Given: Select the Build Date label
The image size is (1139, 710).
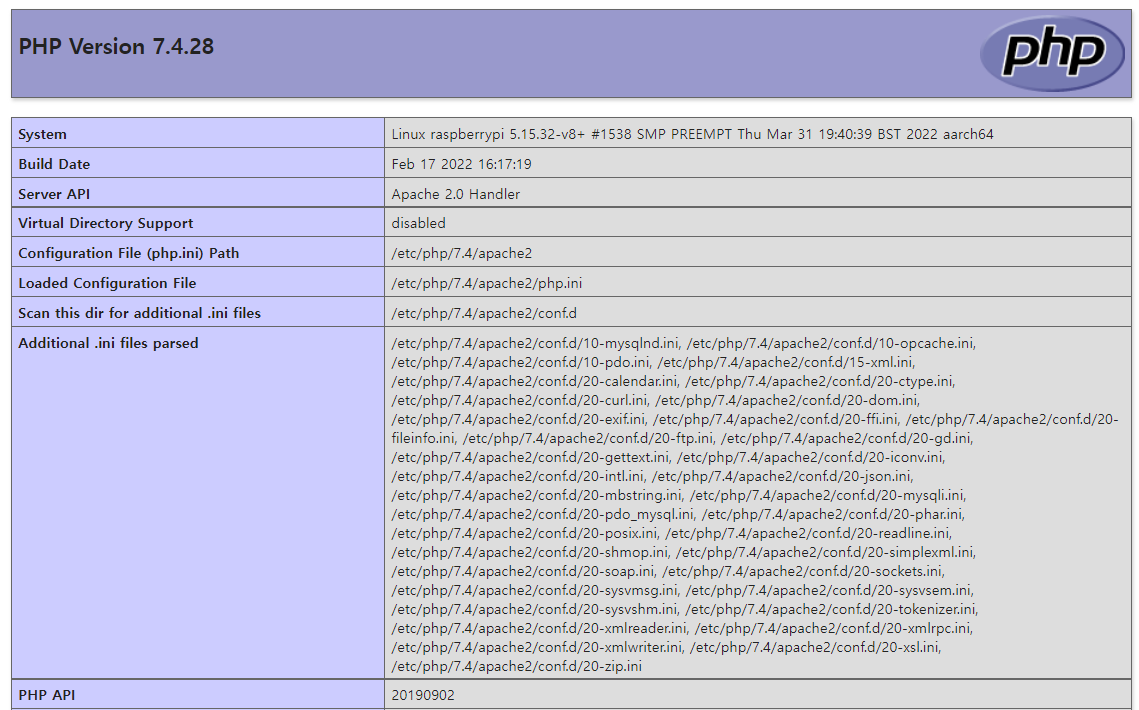Looking at the screenshot, I should click(54, 164).
